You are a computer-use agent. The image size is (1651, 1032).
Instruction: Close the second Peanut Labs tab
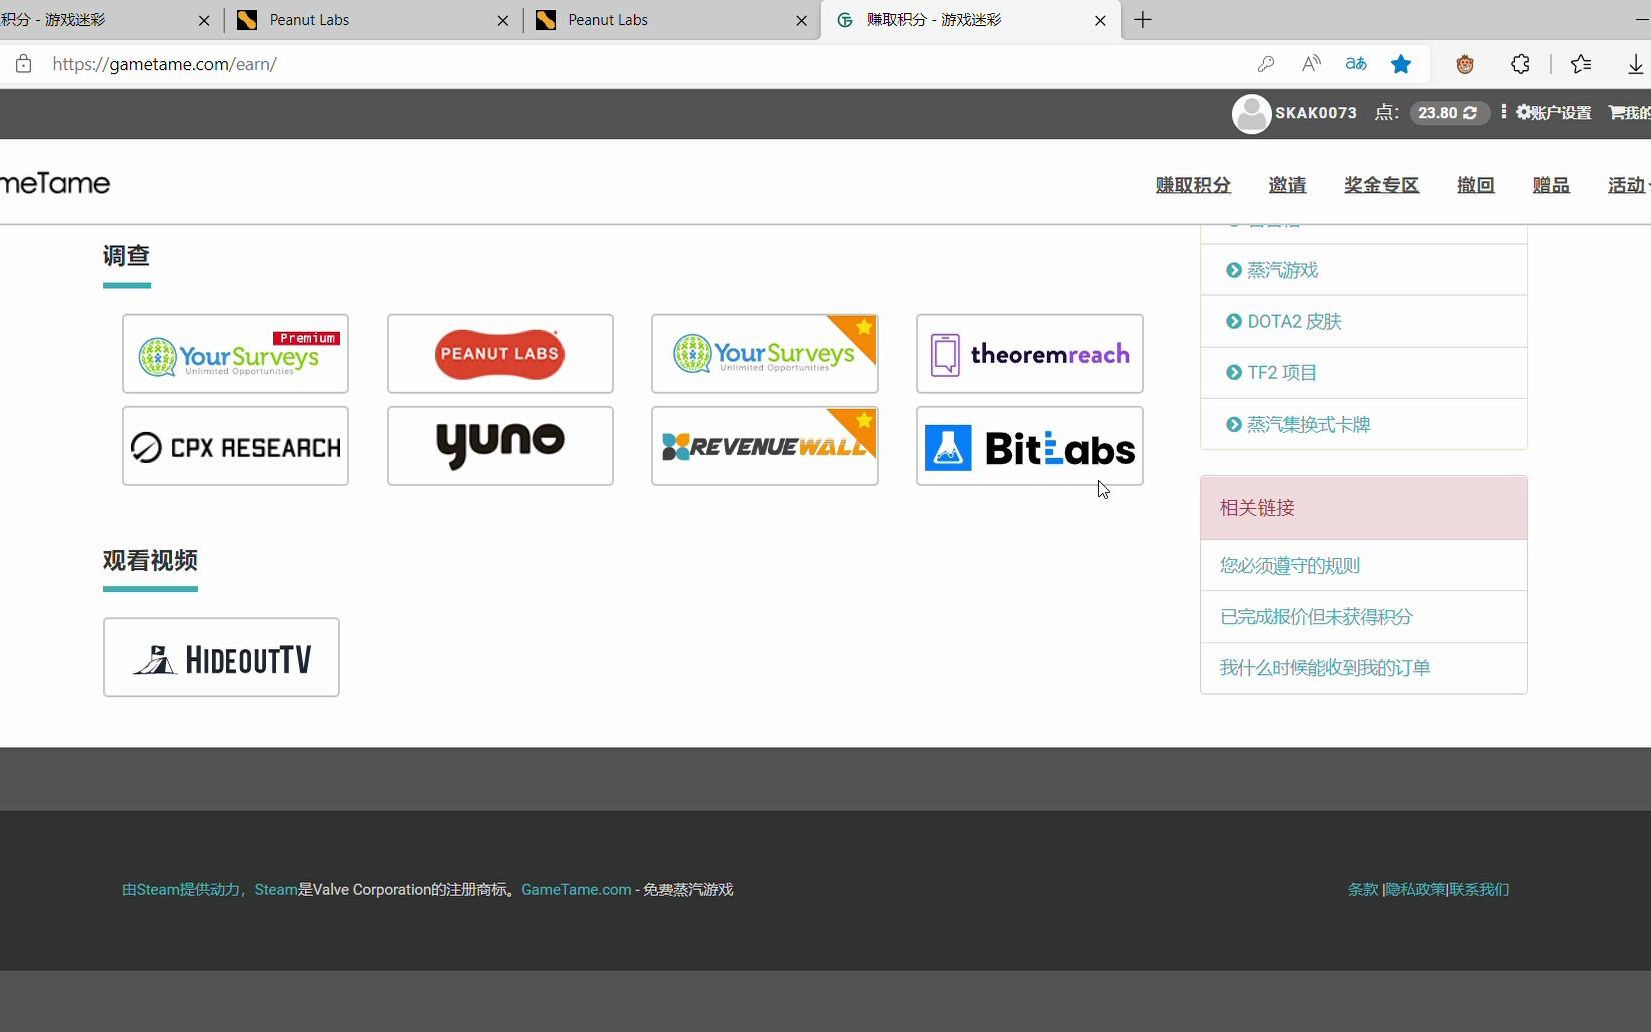(x=801, y=20)
